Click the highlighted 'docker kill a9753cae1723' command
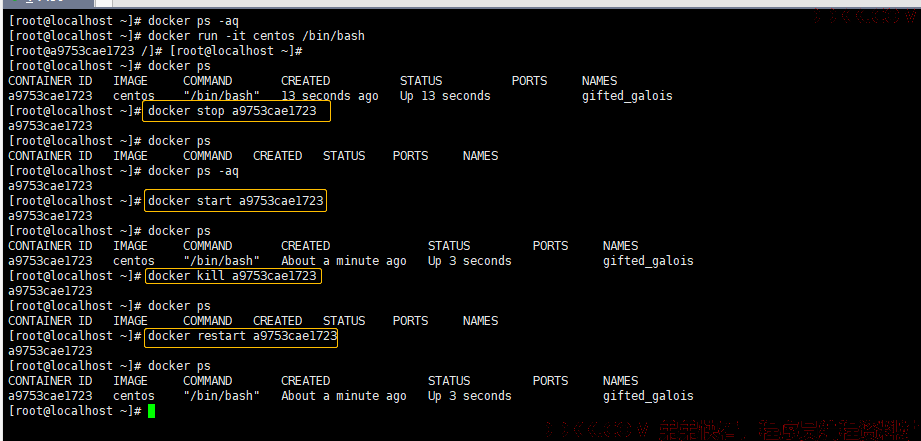Screen dimensions: 921x441 pos(233,276)
